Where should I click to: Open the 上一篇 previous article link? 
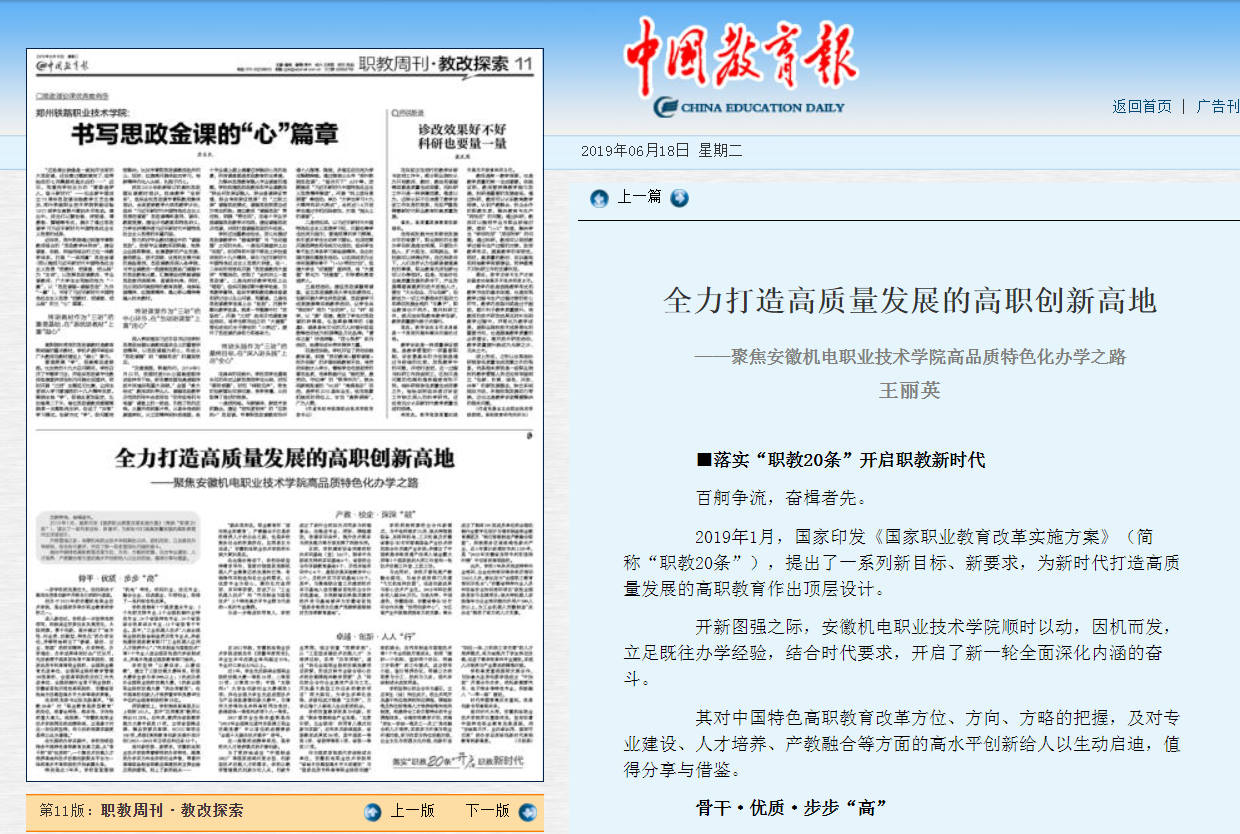(639, 197)
